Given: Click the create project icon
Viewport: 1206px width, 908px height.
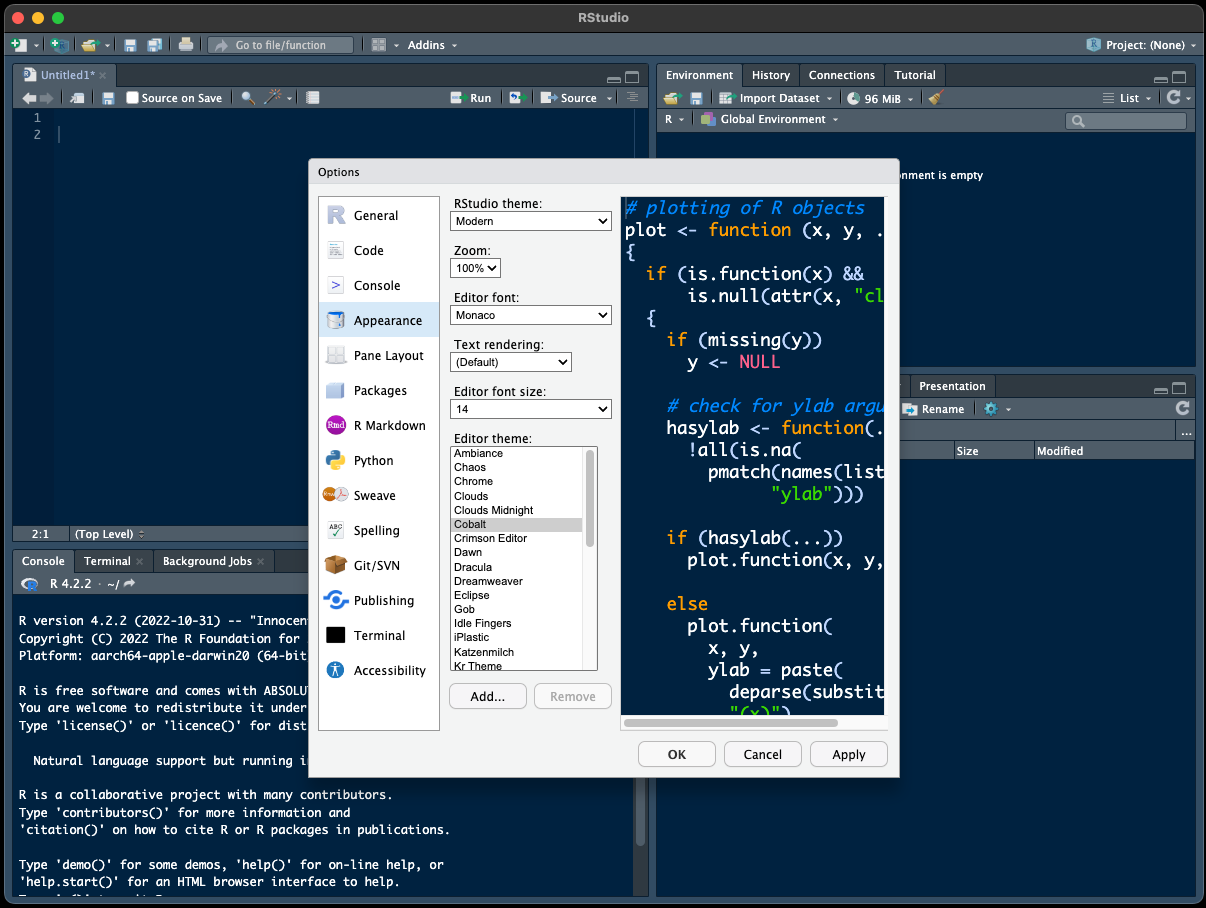Looking at the screenshot, I should click(x=59, y=45).
